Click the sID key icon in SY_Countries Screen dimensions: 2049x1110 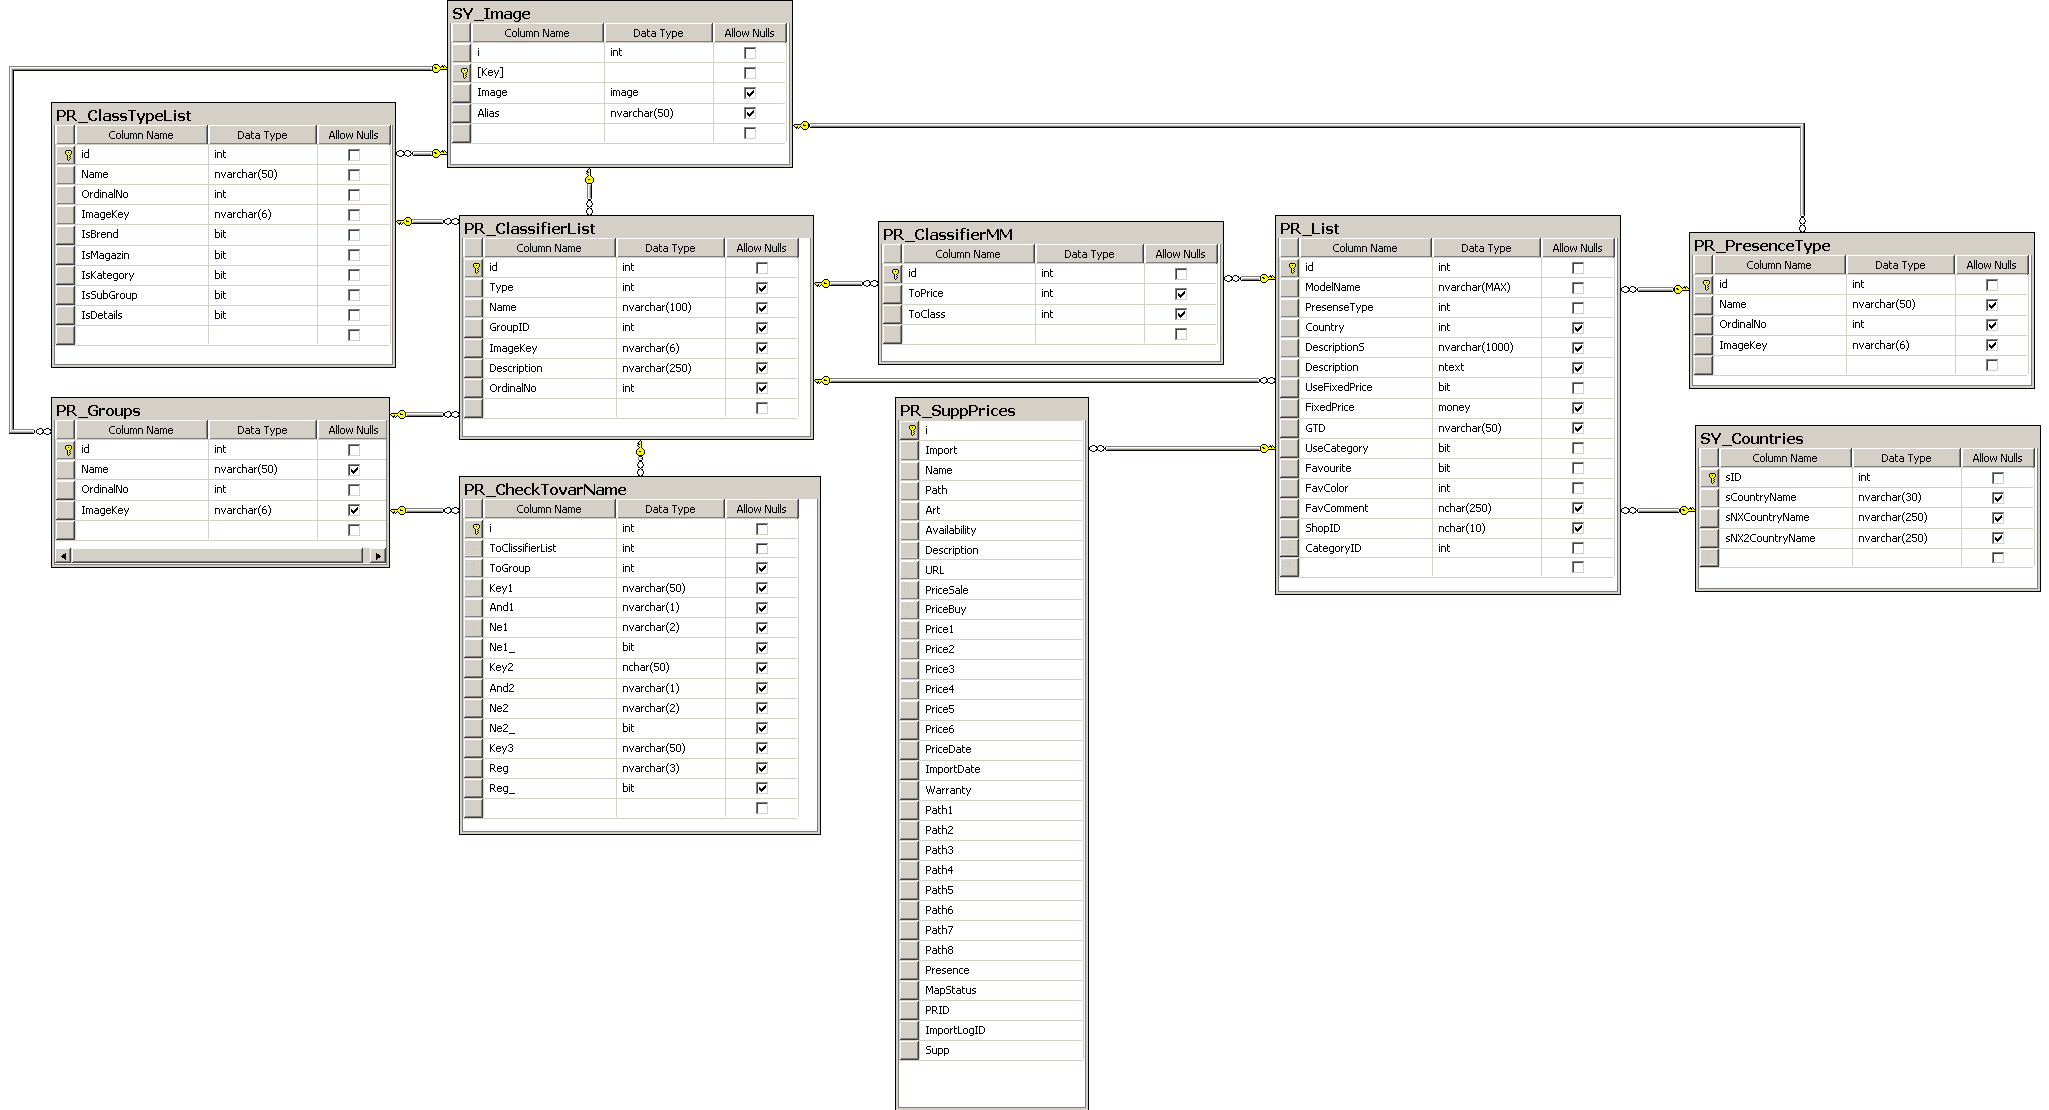click(1712, 478)
